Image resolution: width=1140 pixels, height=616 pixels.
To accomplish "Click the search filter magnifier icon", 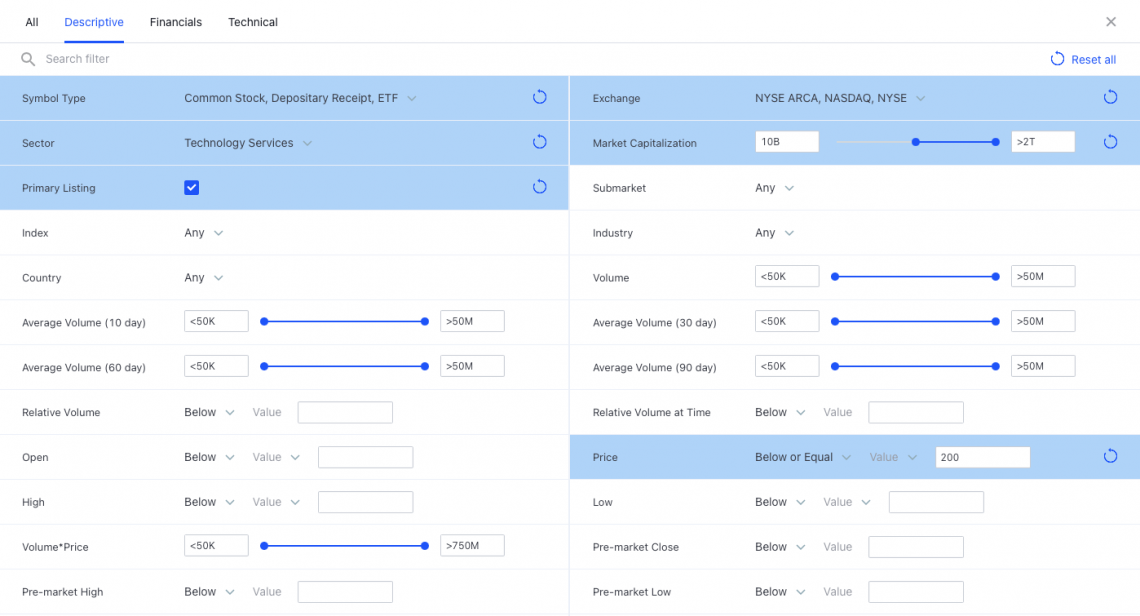I will click(x=28, y=59).
